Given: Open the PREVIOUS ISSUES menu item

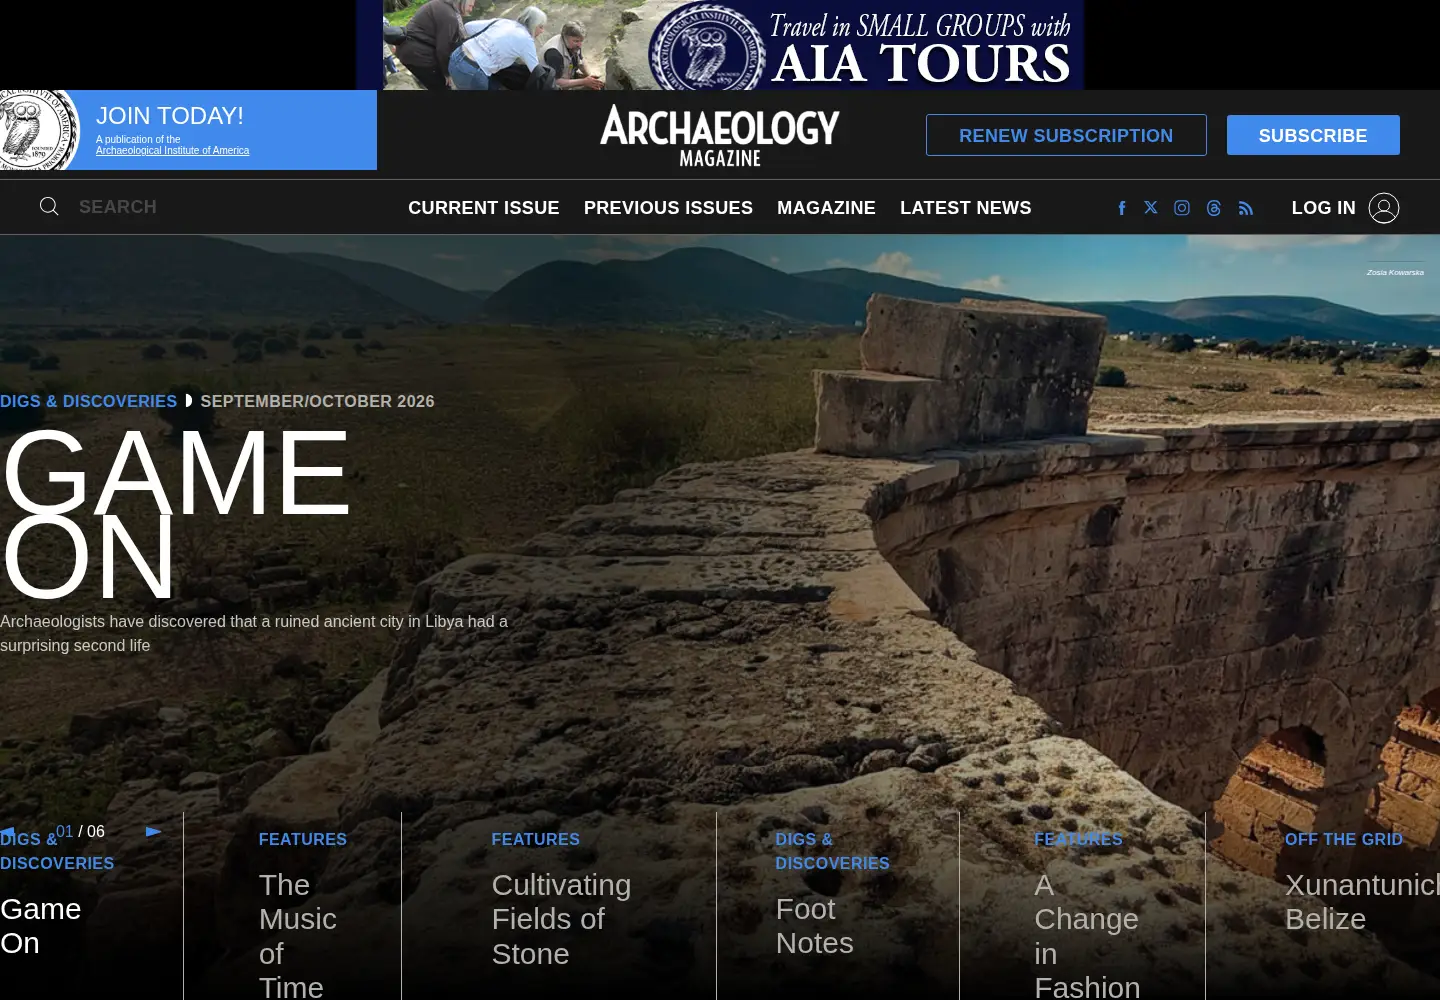Looking at the screenshot, I should click(668, 208).
